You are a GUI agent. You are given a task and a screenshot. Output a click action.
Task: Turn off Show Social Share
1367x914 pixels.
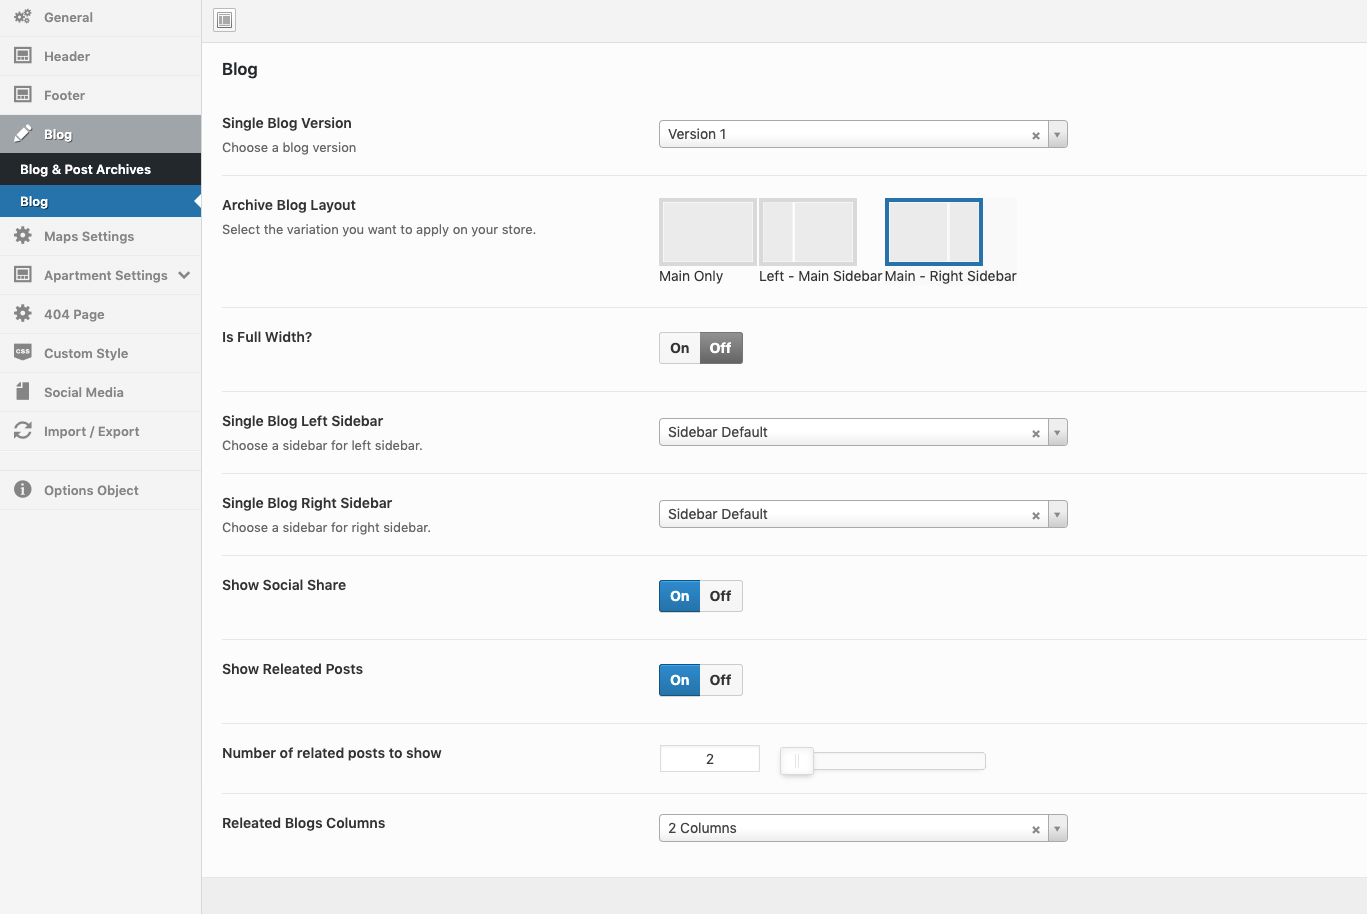click(x=720, y=596)
